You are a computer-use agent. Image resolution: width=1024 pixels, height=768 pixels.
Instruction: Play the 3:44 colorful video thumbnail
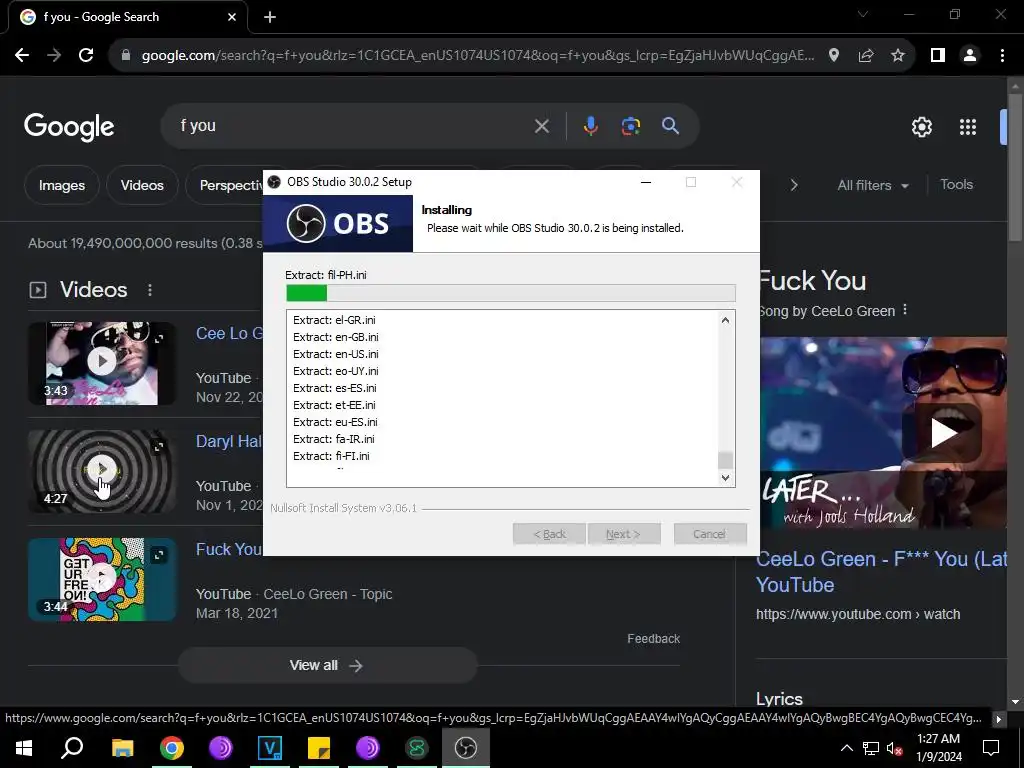coord(102,579)
